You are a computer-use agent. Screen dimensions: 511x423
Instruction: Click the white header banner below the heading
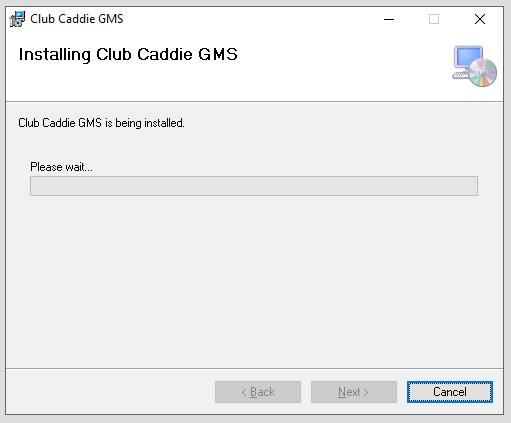[x=233, y=83]
